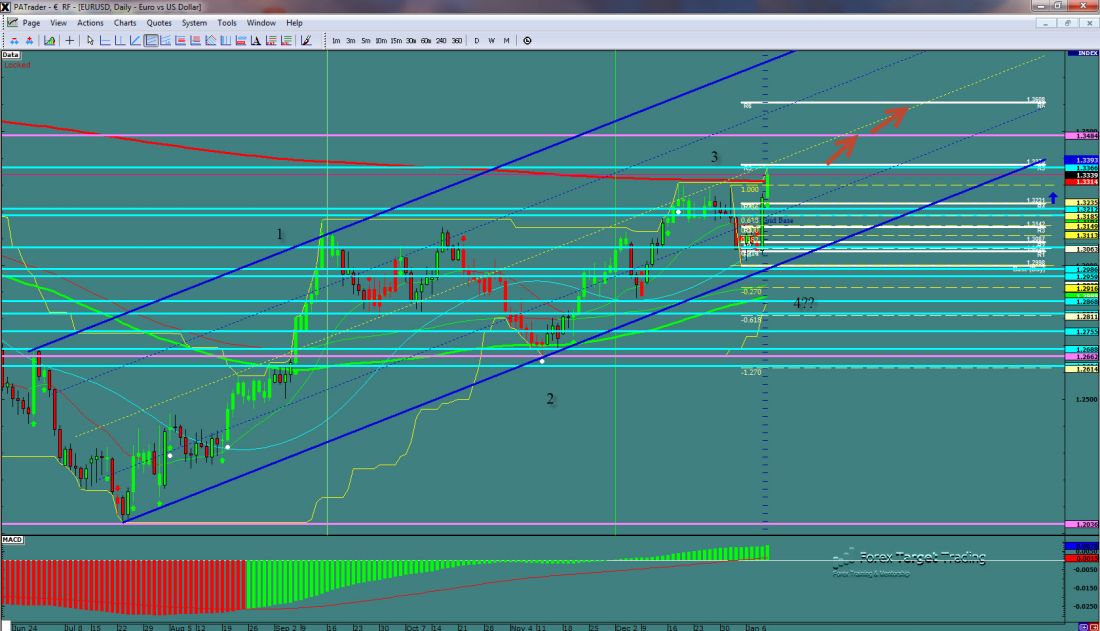1100x631 pixels.
Task: Open the Tools menu
Action: pyautogui.click(x=227, y=22)
